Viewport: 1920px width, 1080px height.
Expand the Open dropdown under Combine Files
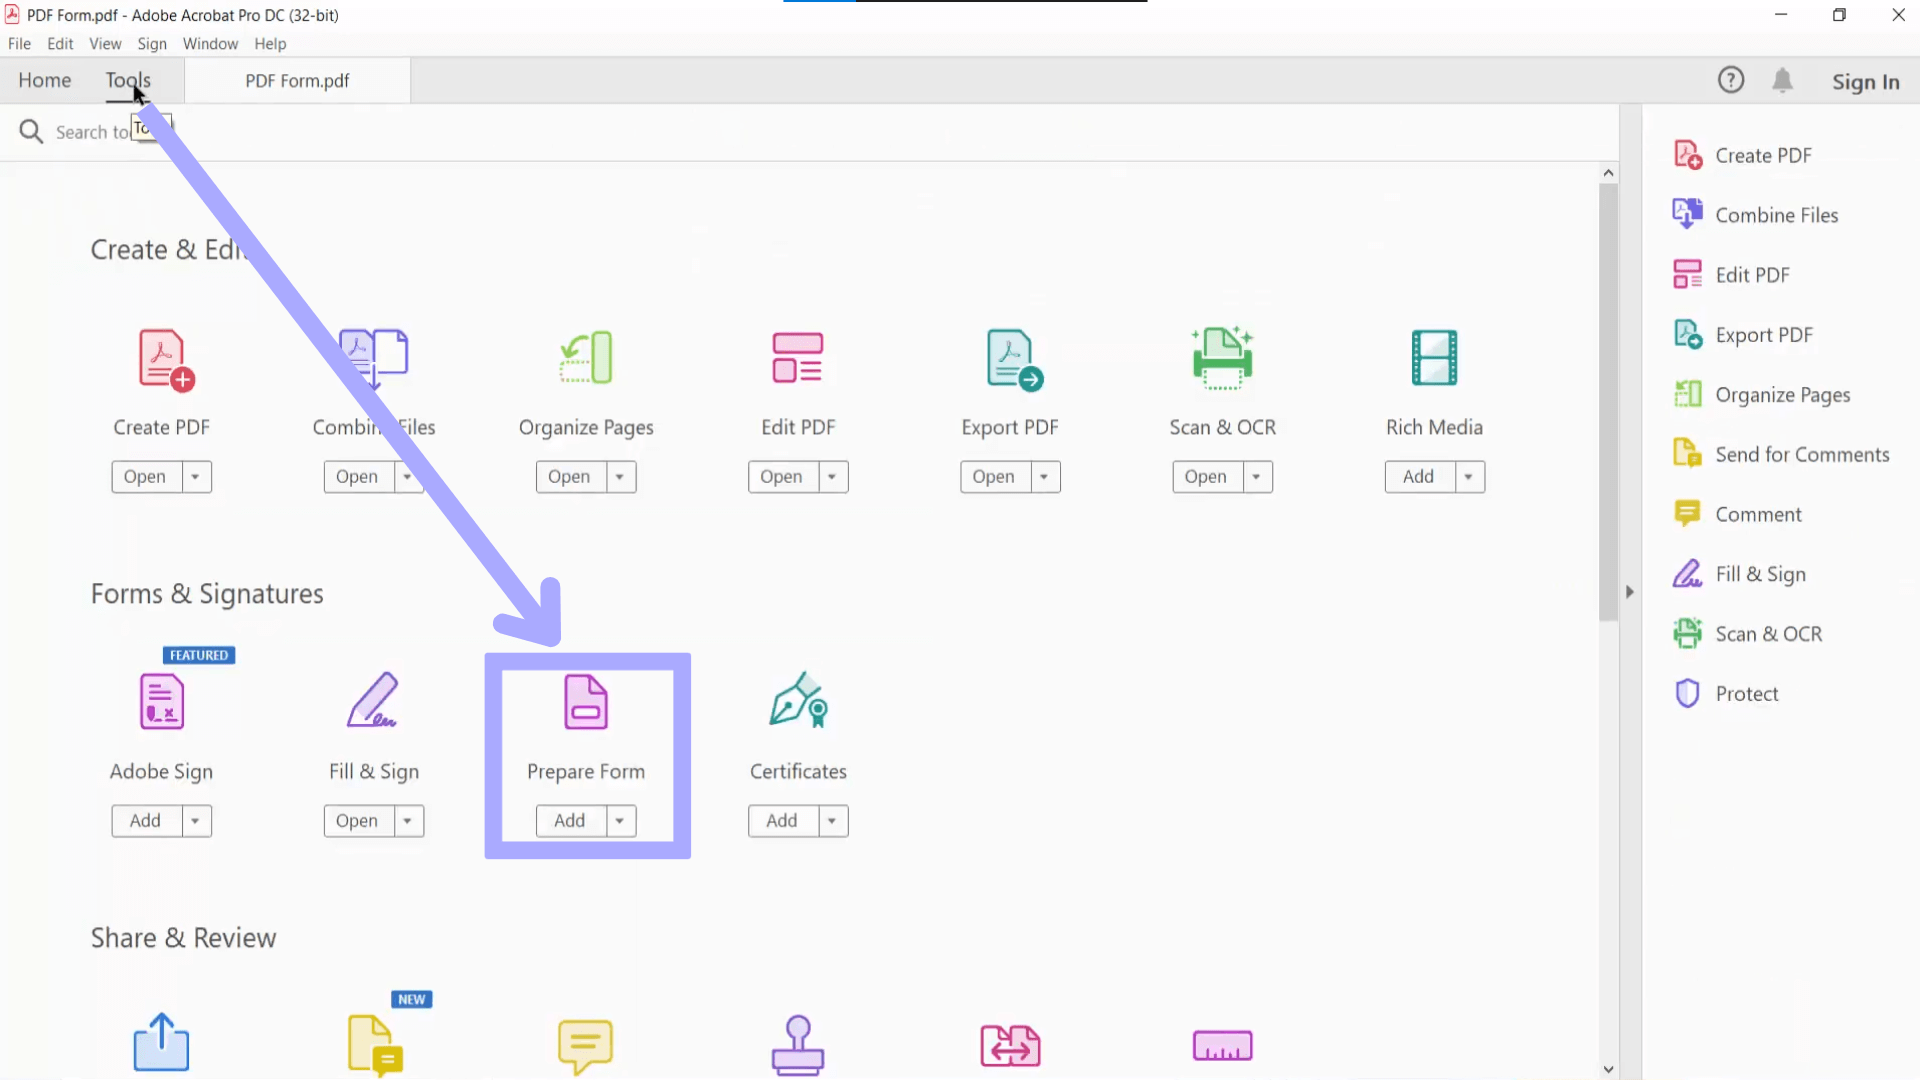pyautogui.click(x=409, y=476)
